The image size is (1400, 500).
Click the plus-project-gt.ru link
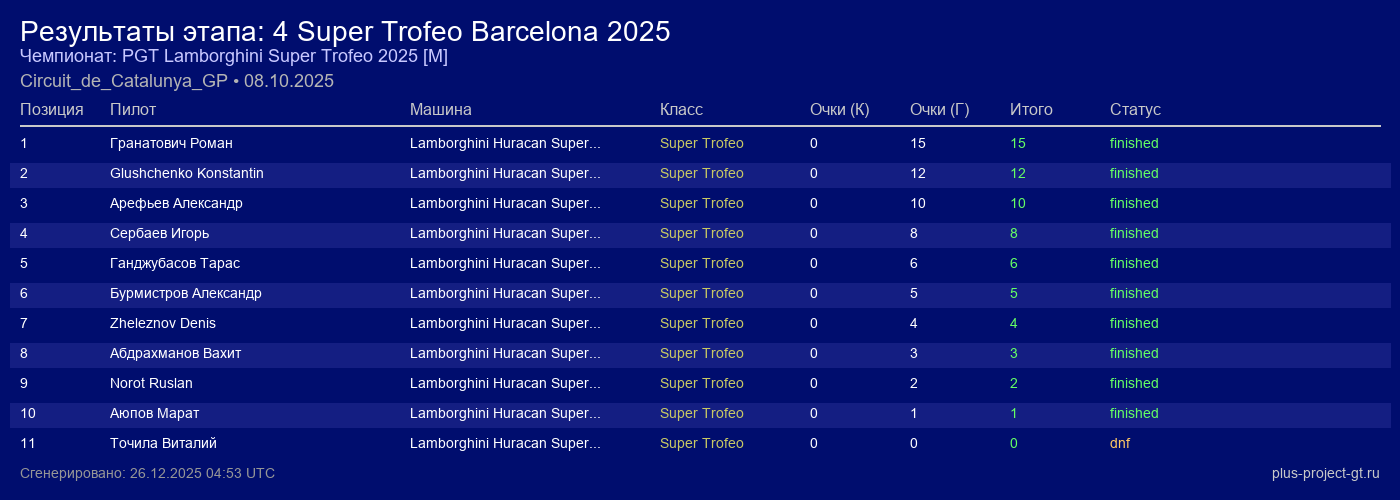click(1325, 473)
